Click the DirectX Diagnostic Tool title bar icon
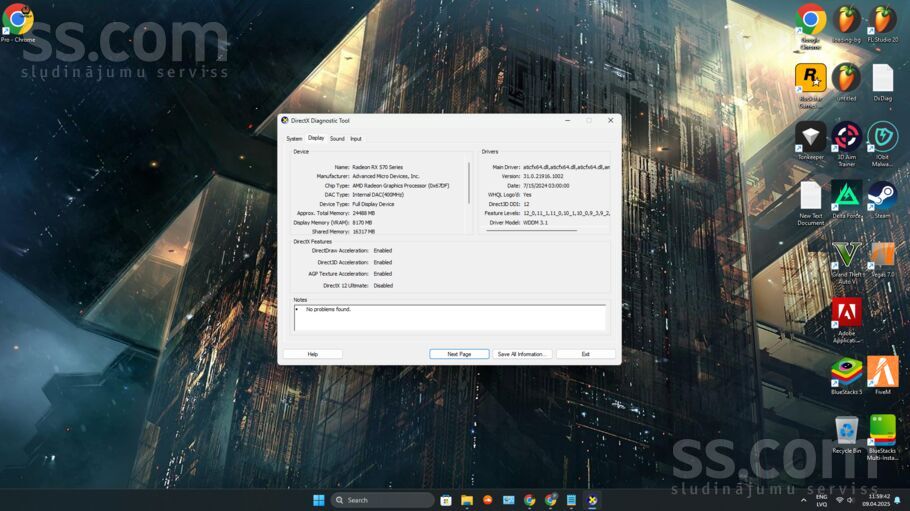The image size is (910, 511). pos(284,120)
